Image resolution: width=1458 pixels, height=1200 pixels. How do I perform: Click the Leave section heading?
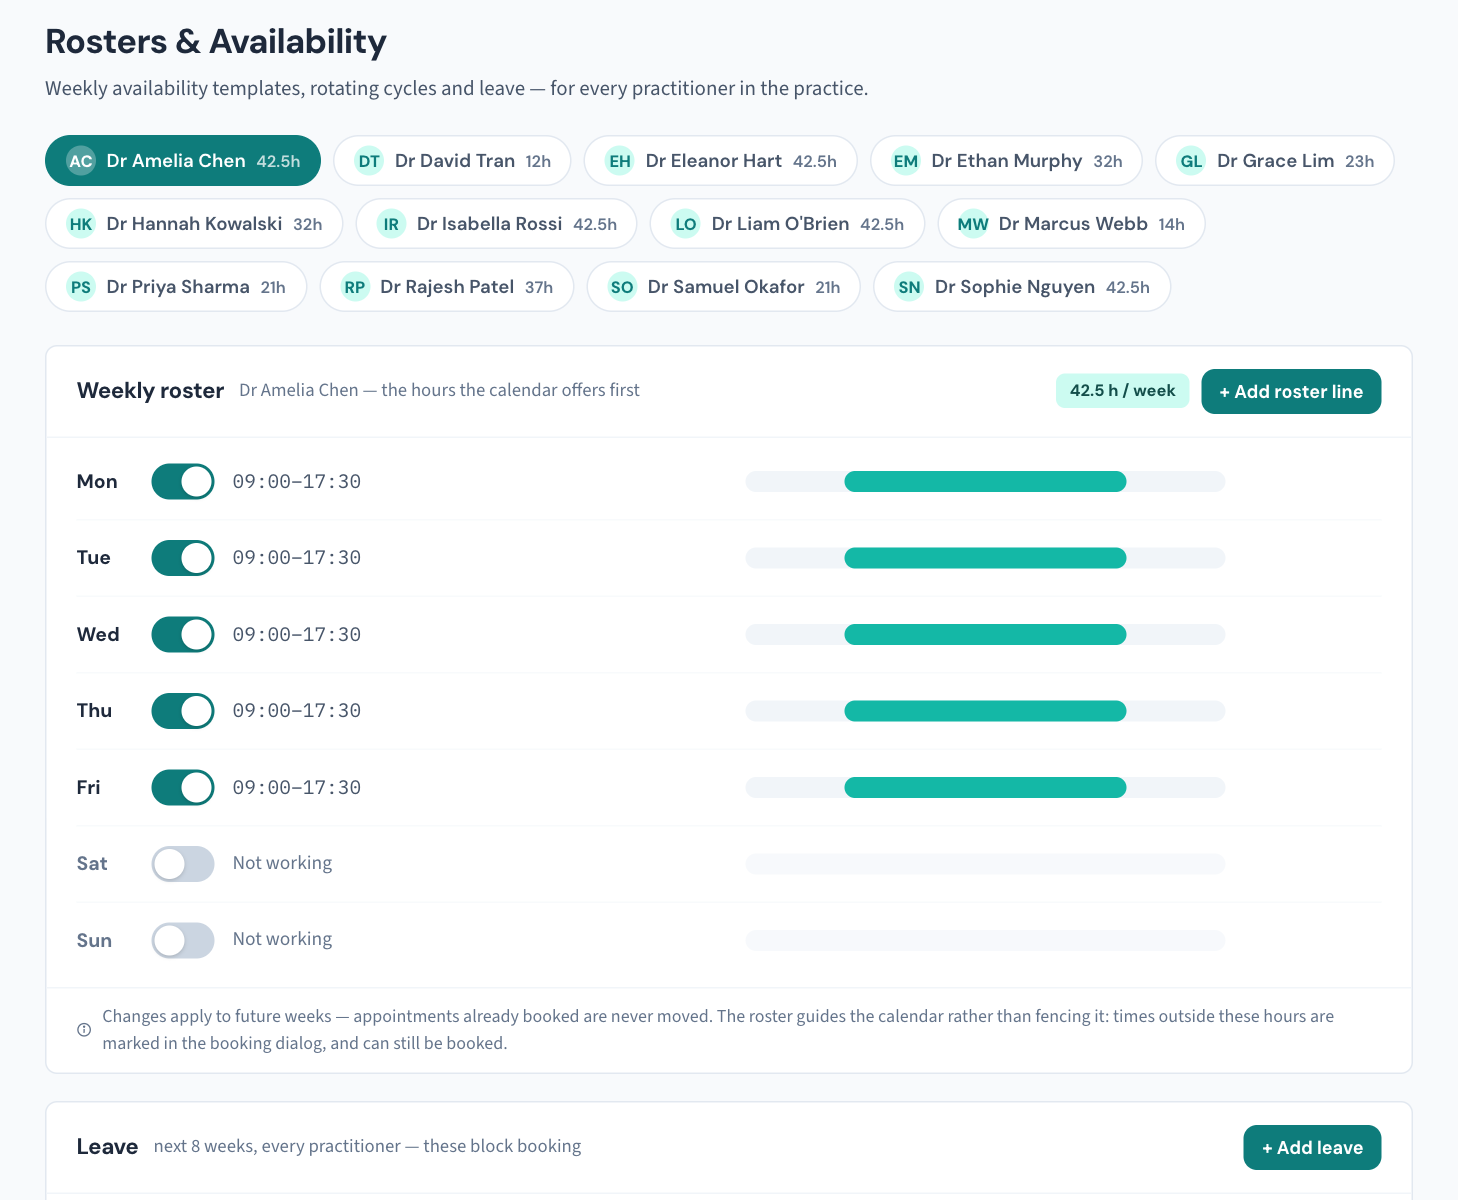point(107,1147)
